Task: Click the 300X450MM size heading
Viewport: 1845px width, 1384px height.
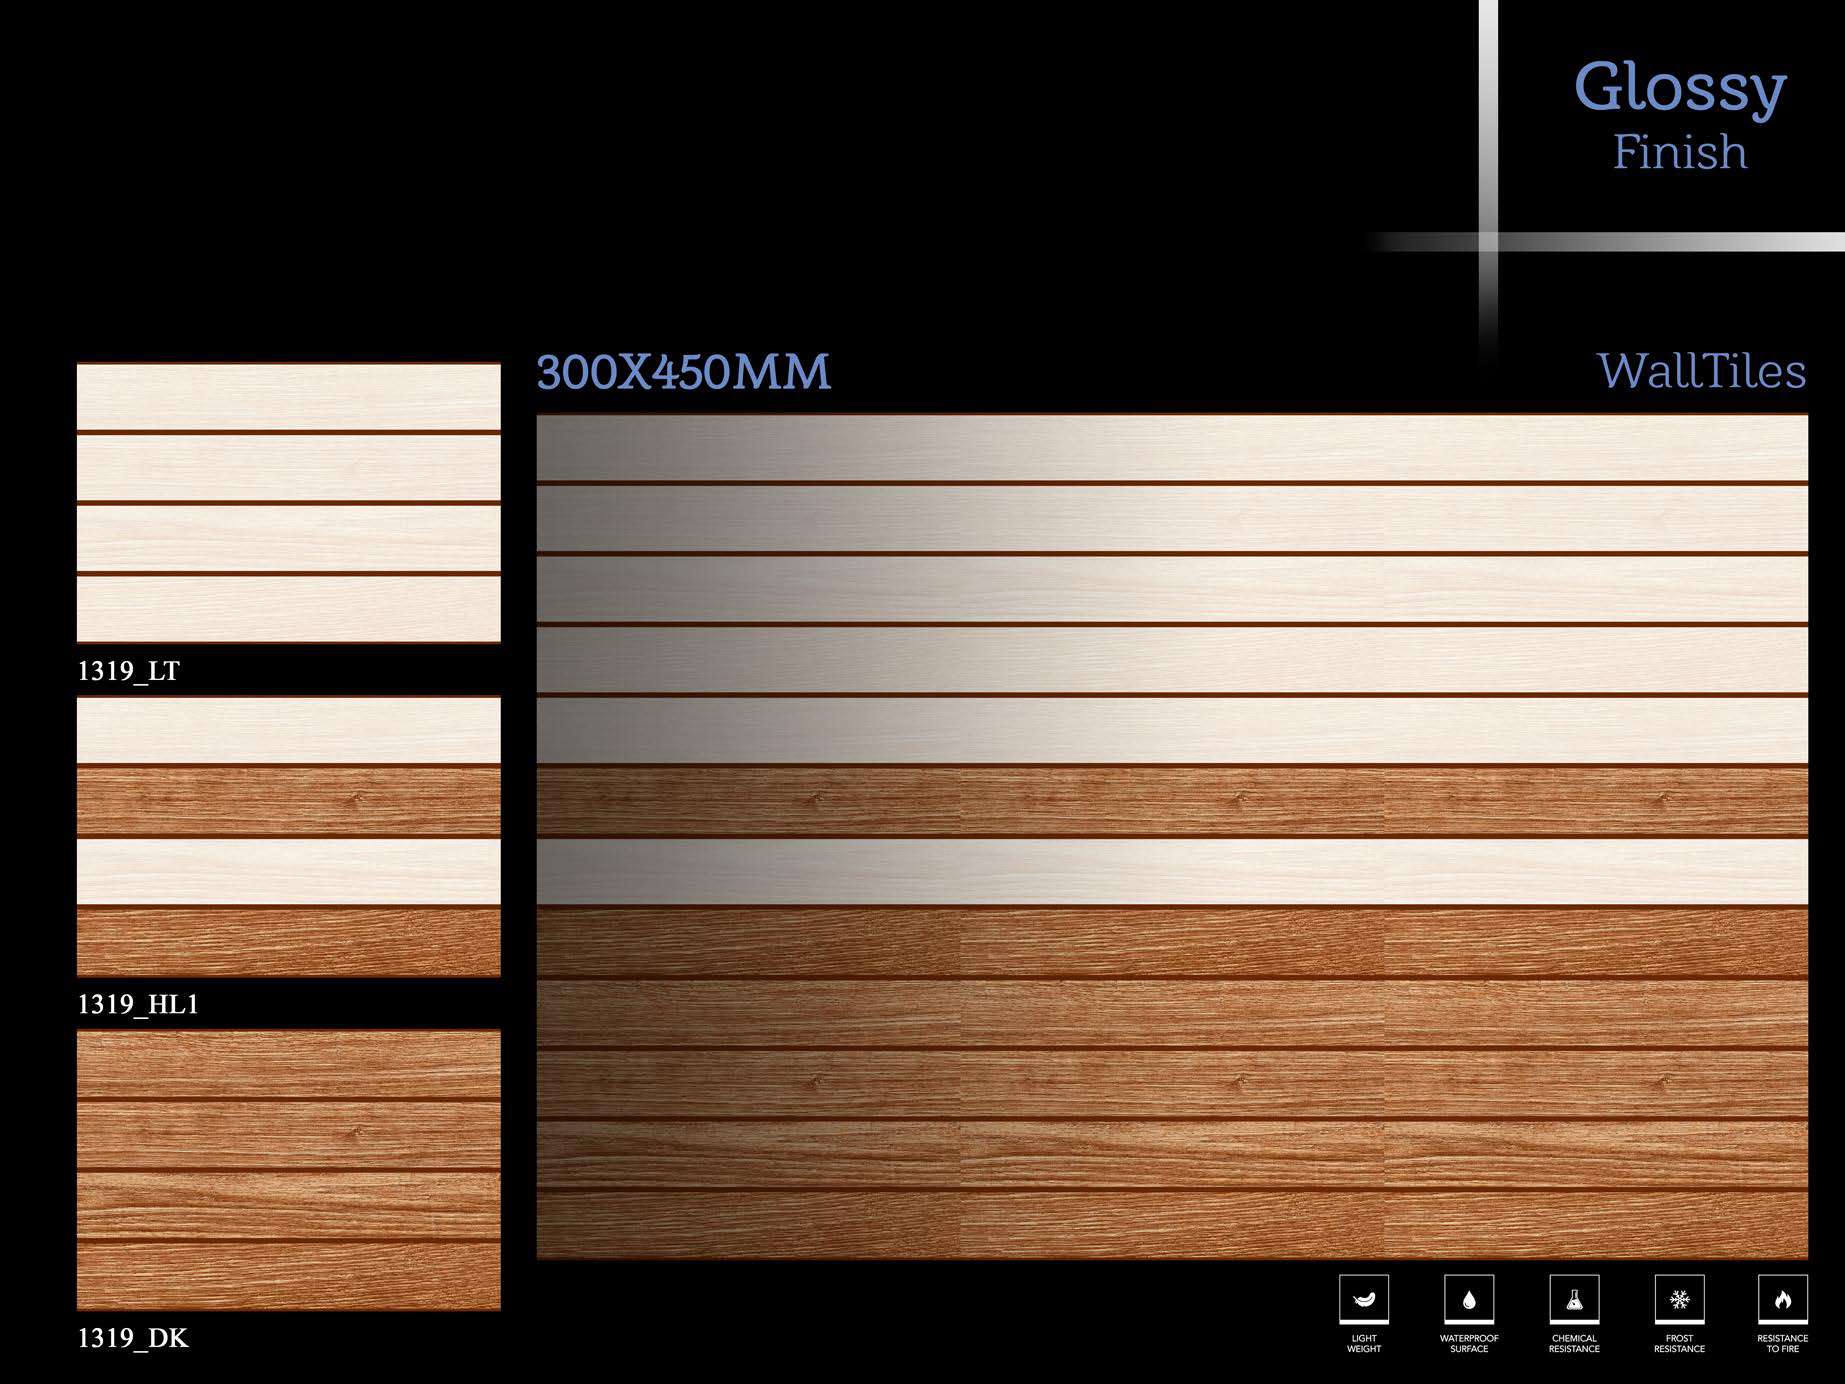Action: click(683, 372)
